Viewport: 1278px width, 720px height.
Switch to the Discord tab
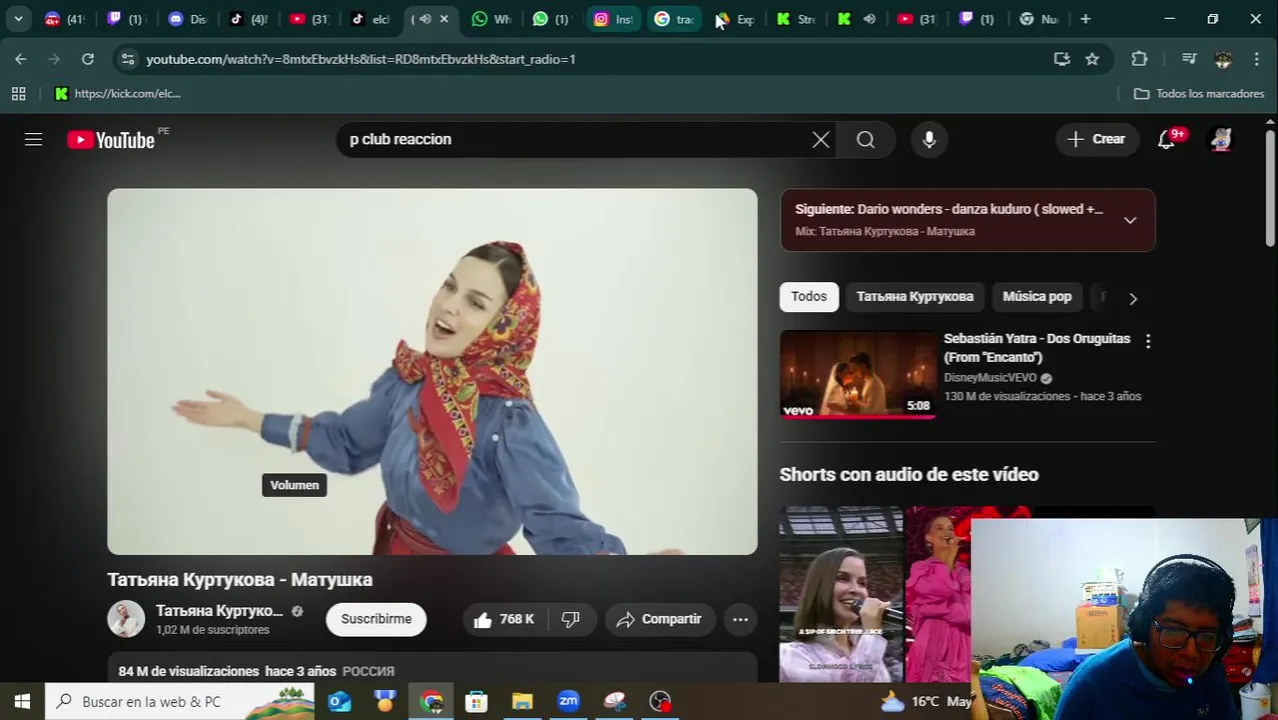coord(187,19)
